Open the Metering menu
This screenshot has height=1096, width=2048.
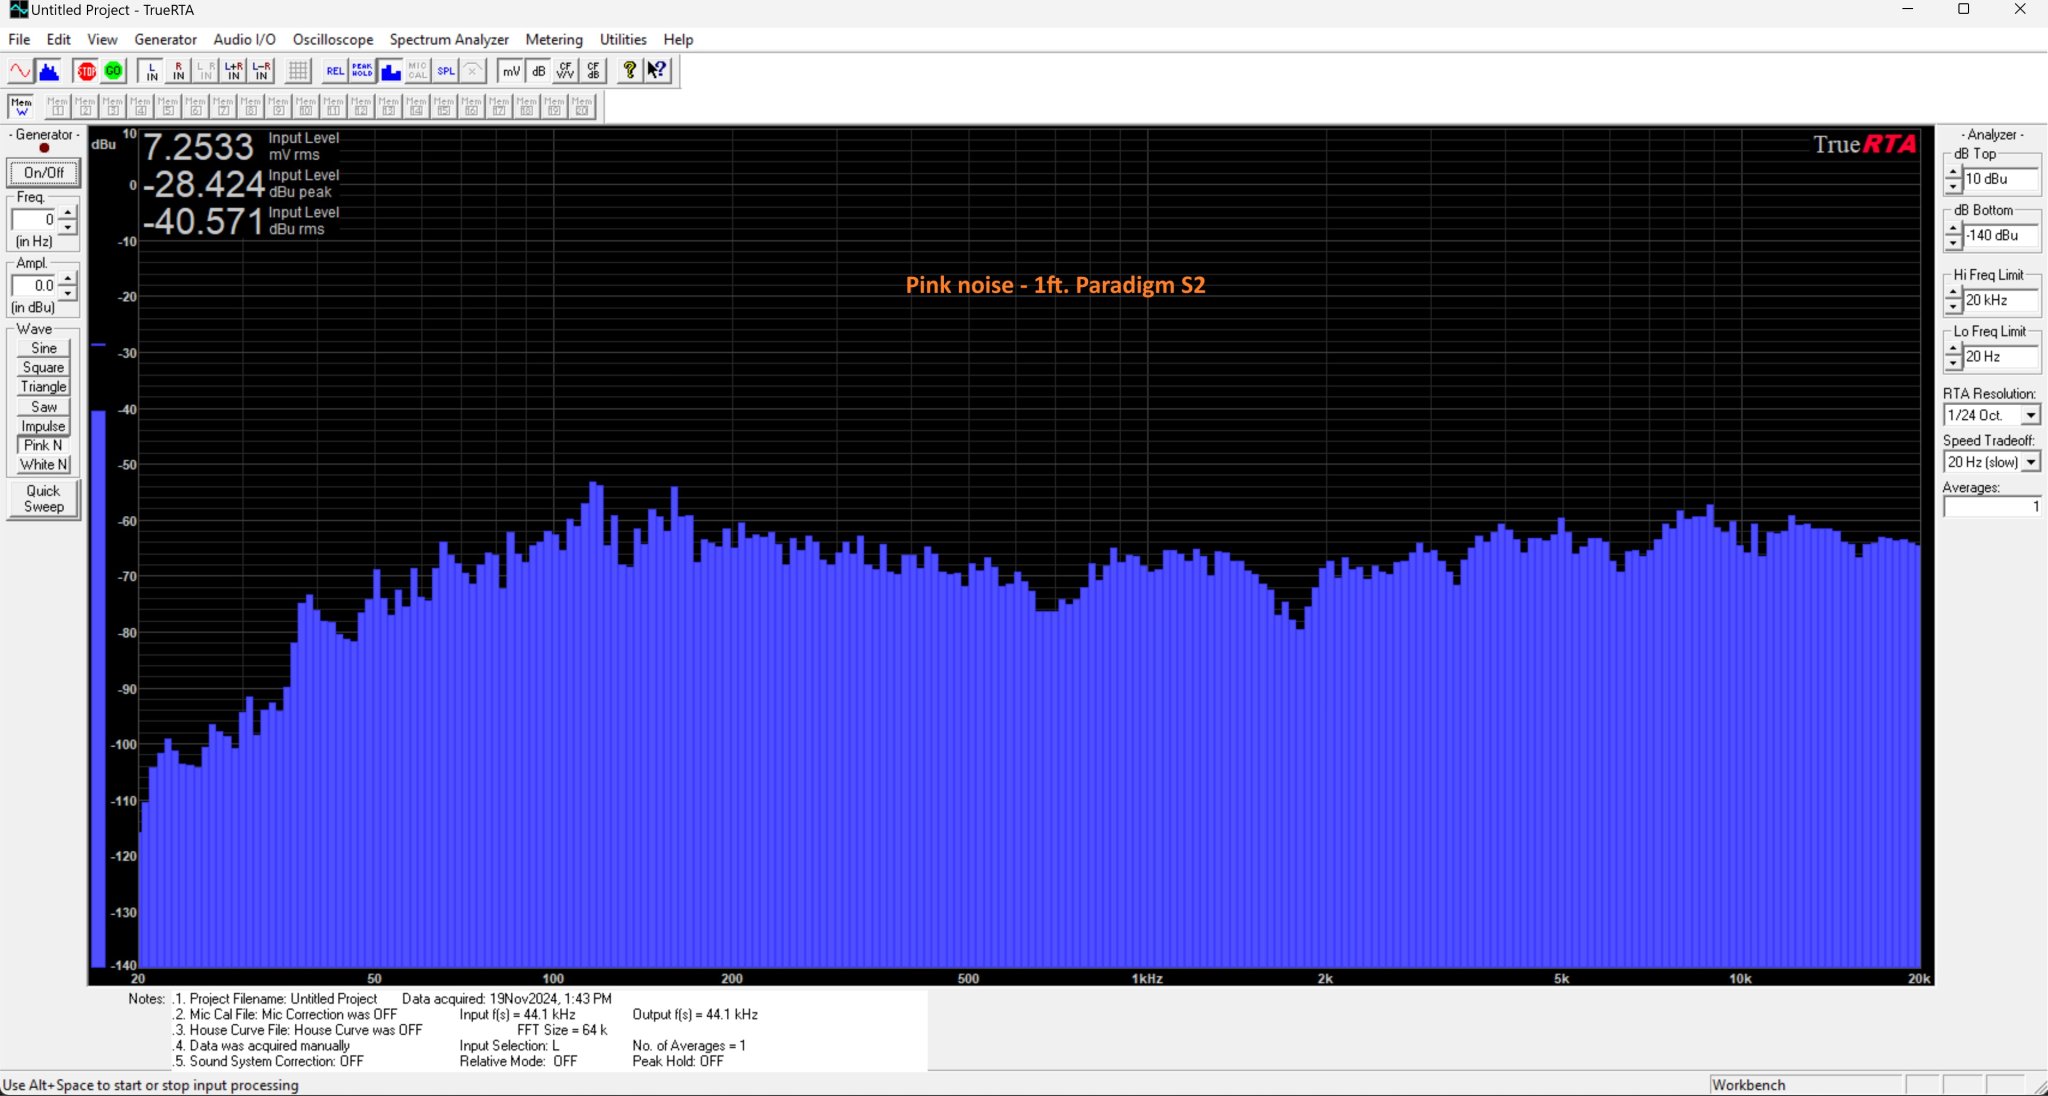click(x=554, y=39)
